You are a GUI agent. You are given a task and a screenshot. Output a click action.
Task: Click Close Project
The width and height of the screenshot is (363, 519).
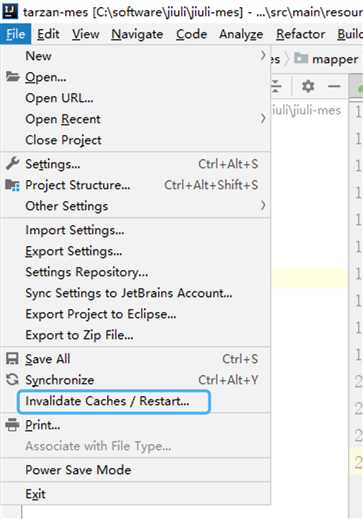coord(63,140)
